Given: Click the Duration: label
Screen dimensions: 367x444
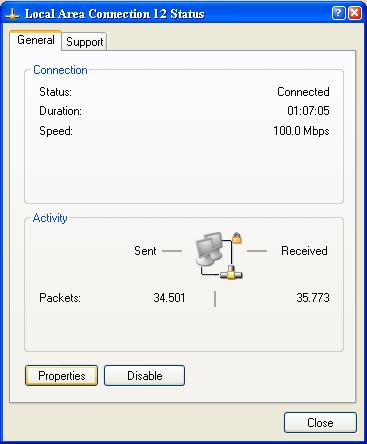Looking at the screenshot, I should coord(60,111).
